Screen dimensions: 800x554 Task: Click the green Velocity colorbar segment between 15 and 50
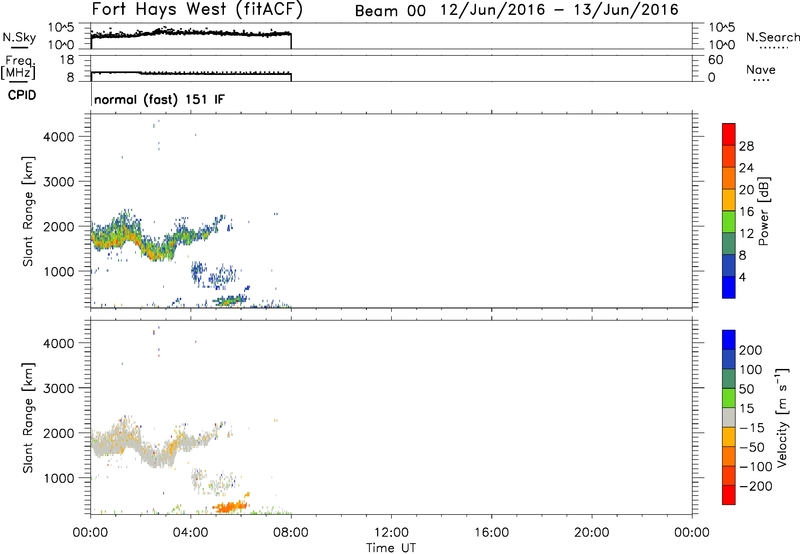click(729, 398)
